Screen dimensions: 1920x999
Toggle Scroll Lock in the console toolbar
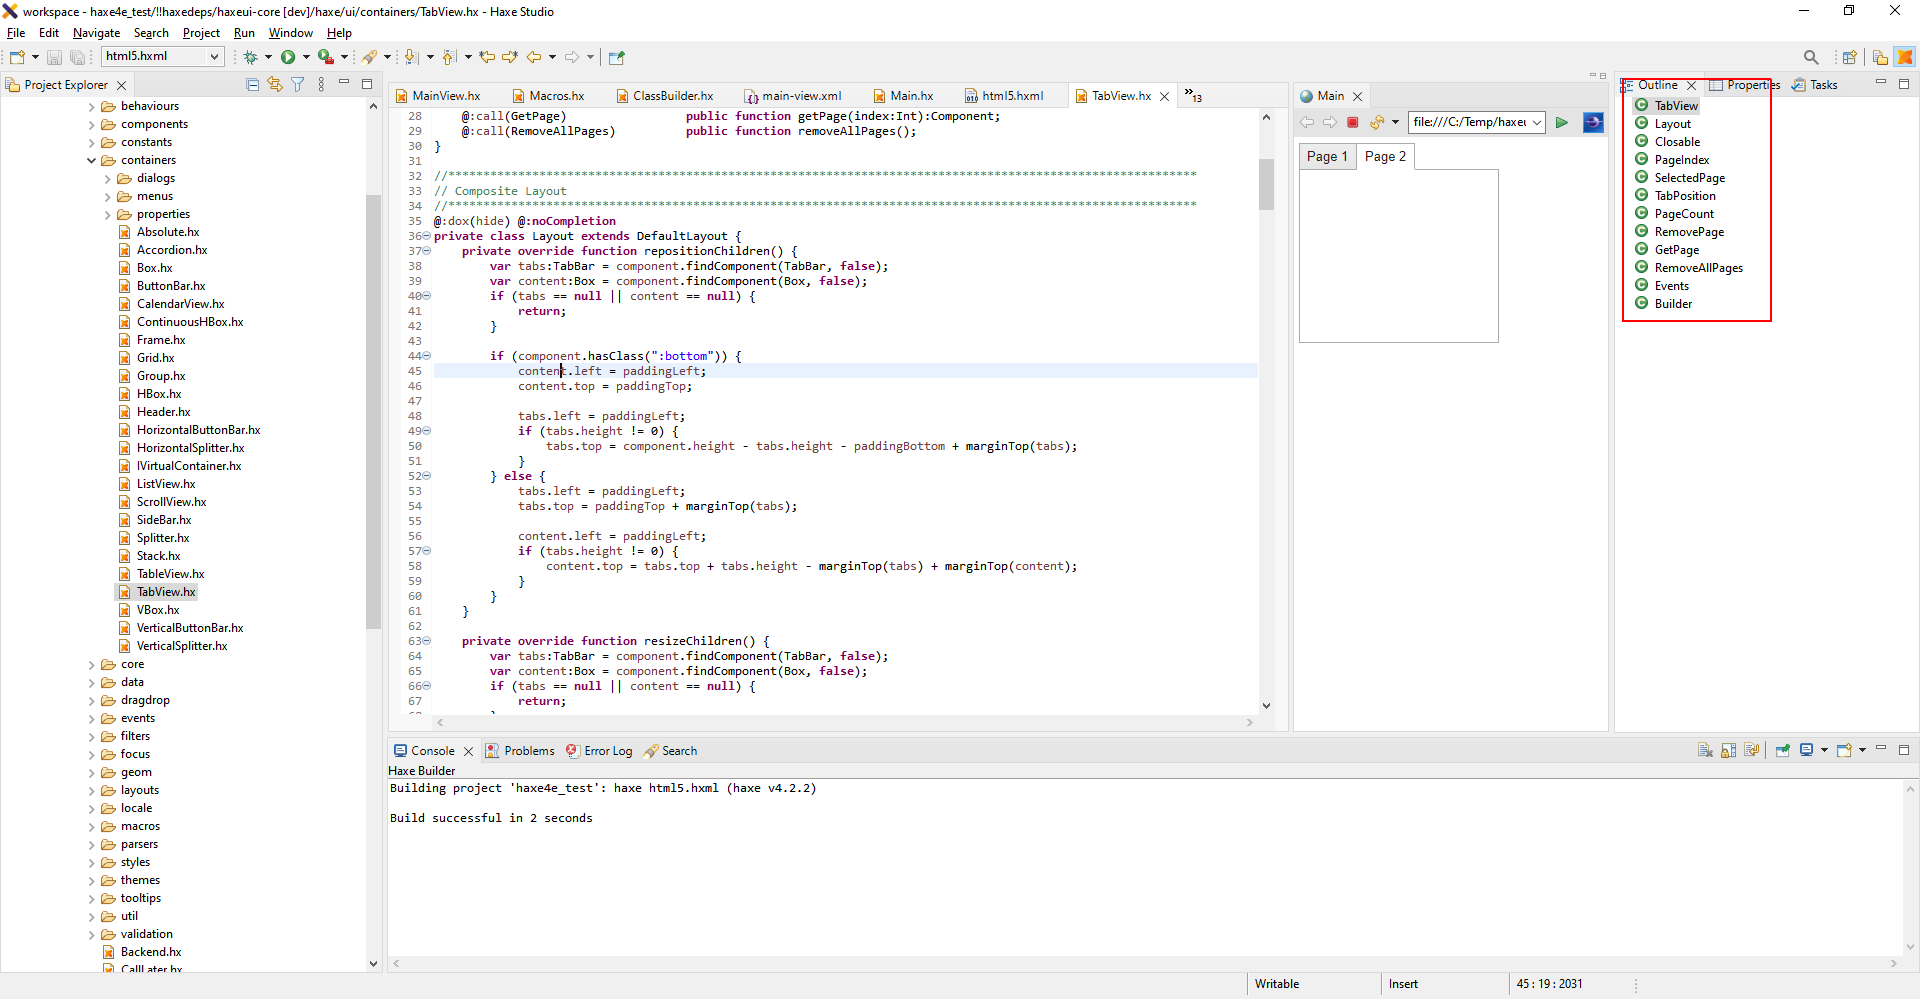(x=1729, y=750)
